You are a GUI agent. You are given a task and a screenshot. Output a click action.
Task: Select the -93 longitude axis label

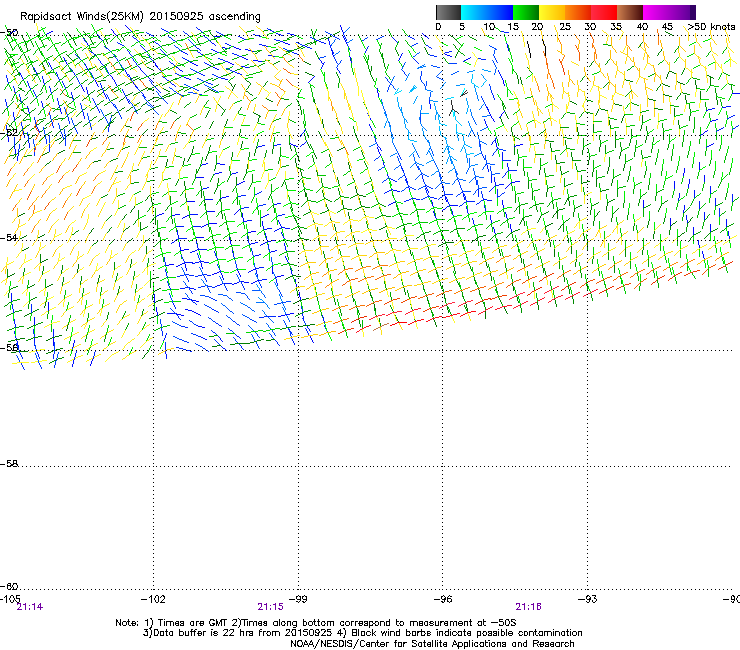588,599
